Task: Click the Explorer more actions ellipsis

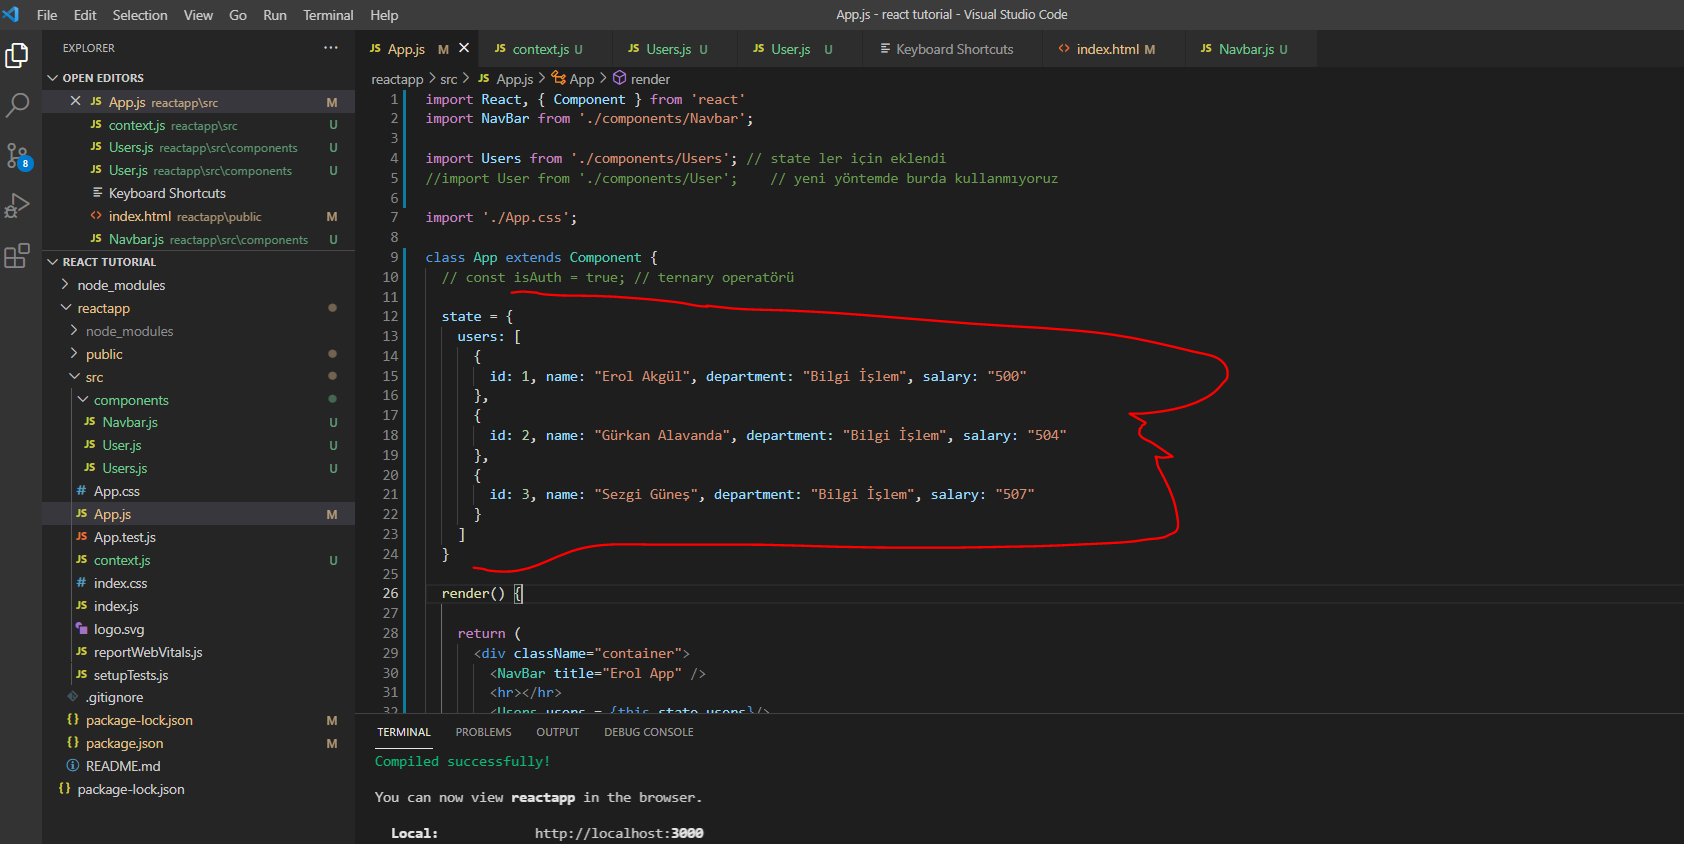Action: tap(331, 48)
